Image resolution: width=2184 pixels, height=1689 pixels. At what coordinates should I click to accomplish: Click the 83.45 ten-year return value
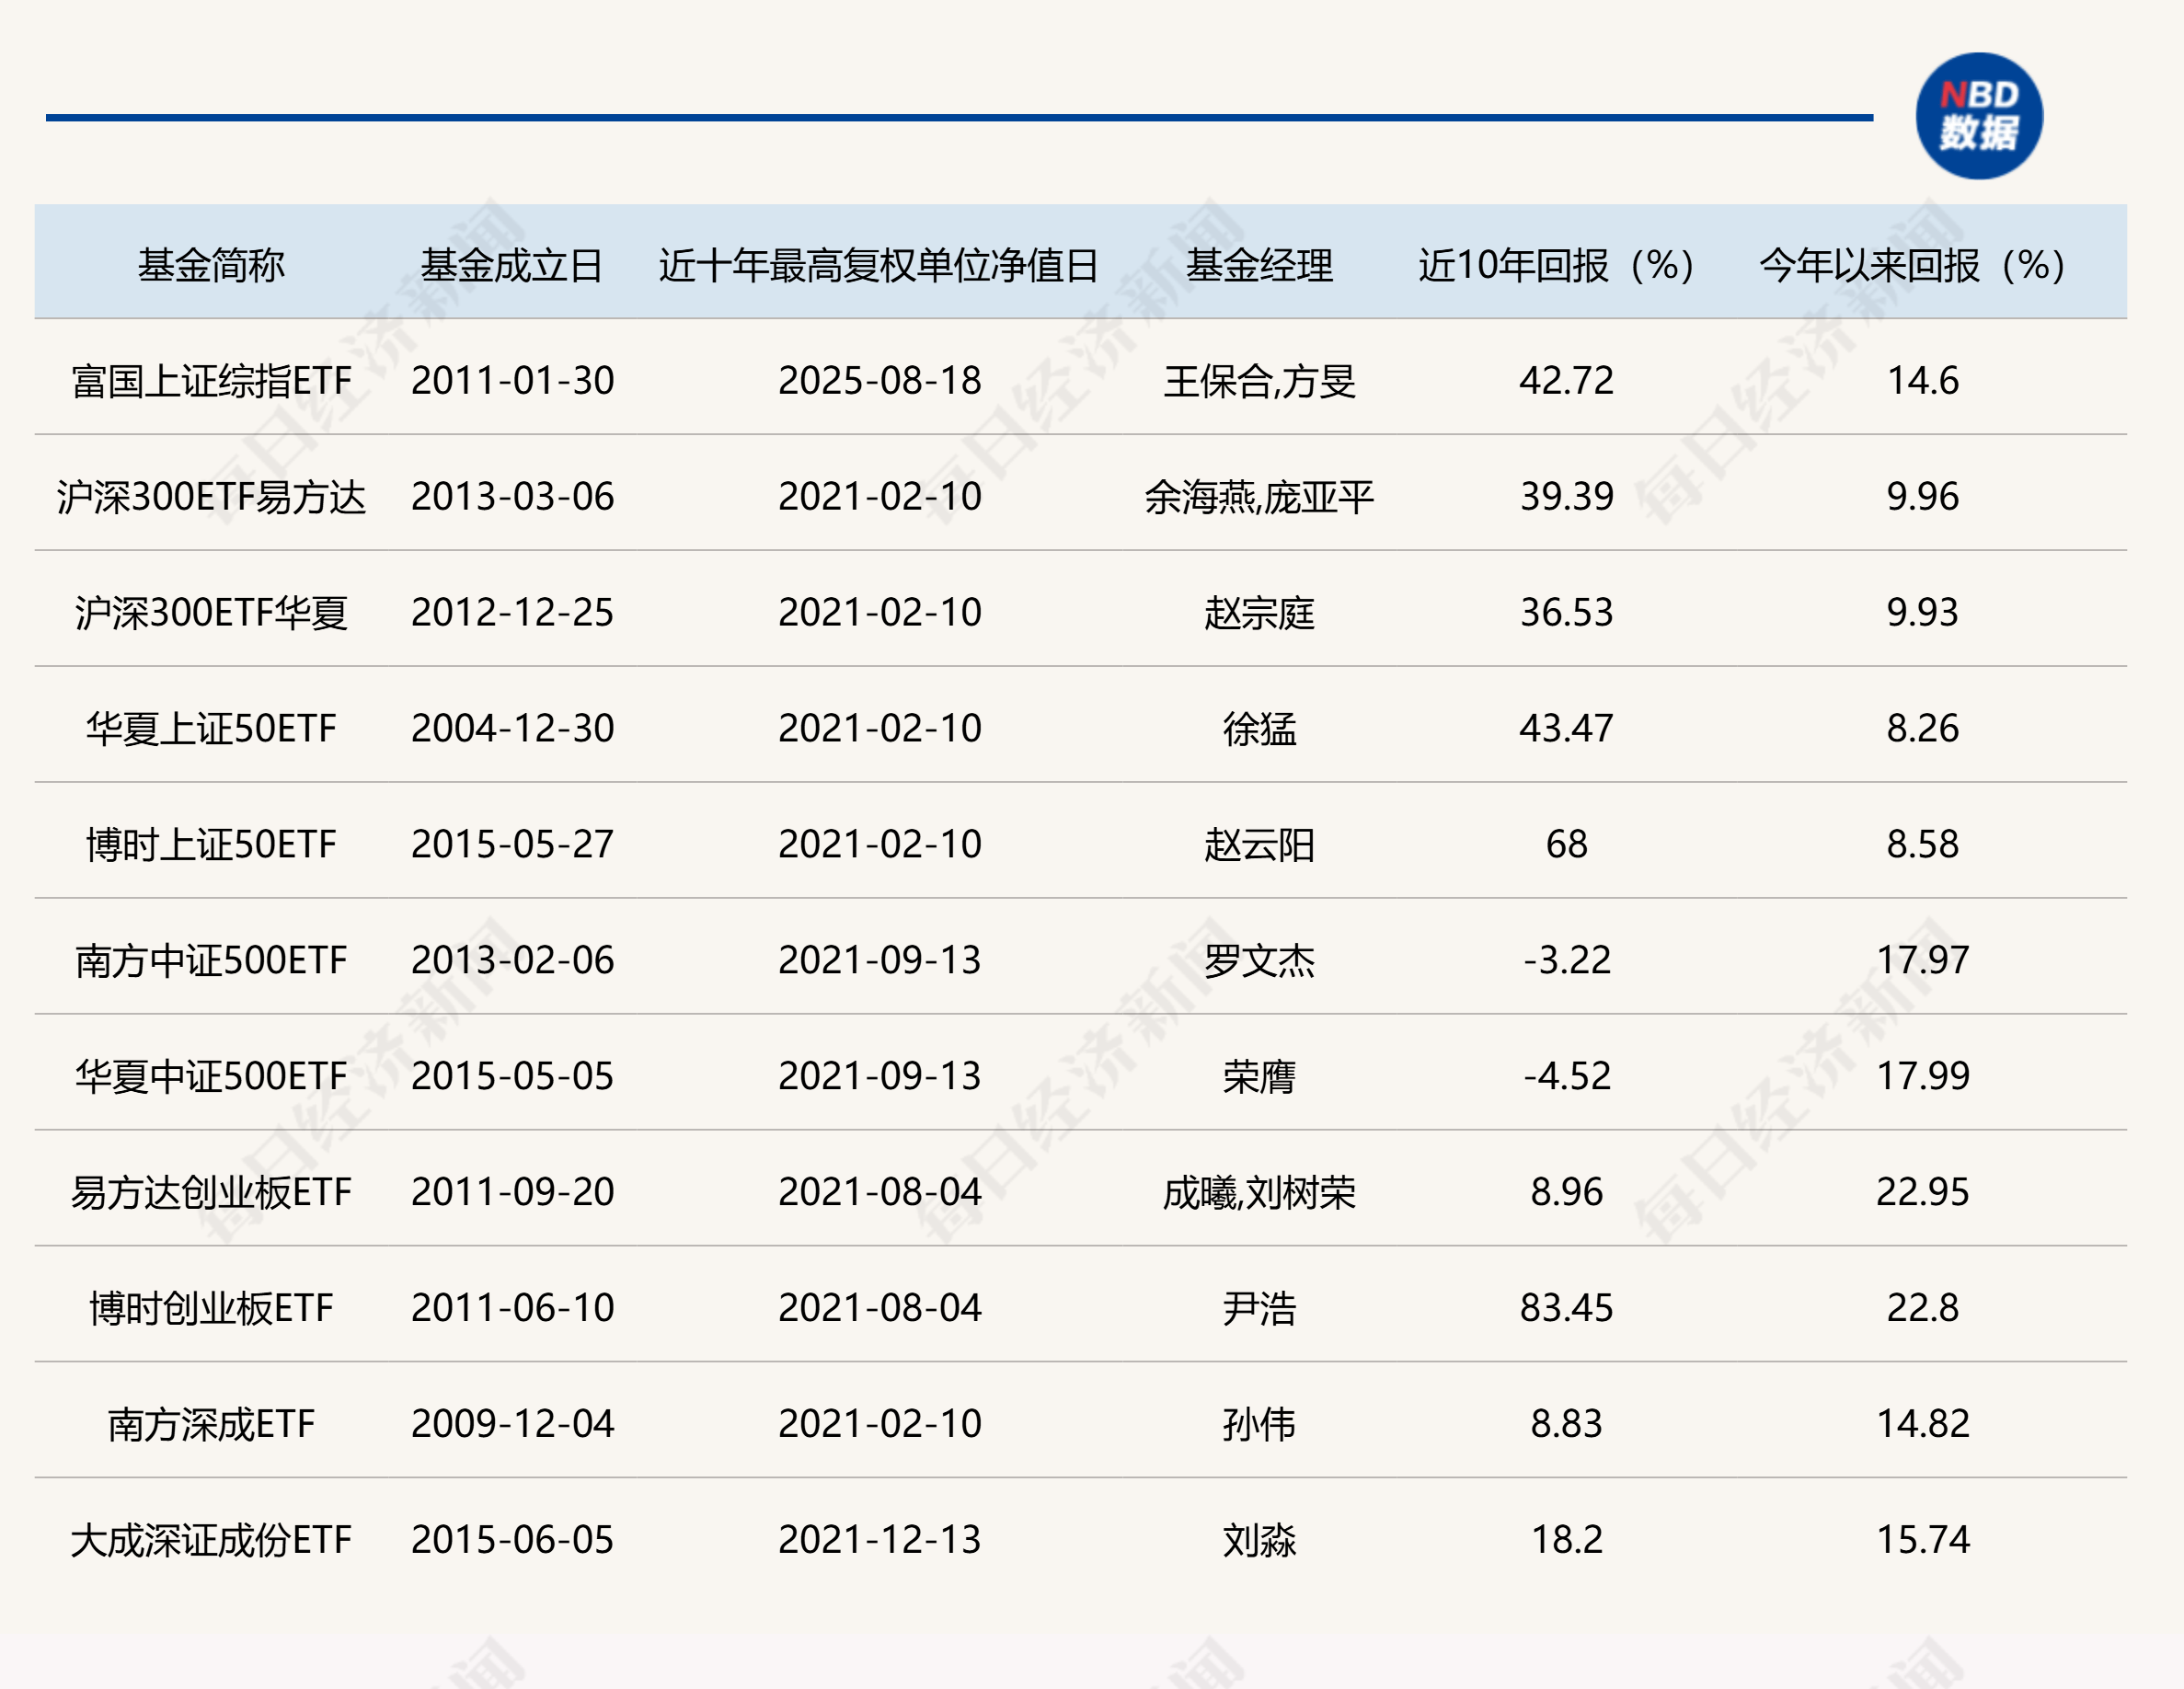pyautogui.click(x=1566, y=1308)
